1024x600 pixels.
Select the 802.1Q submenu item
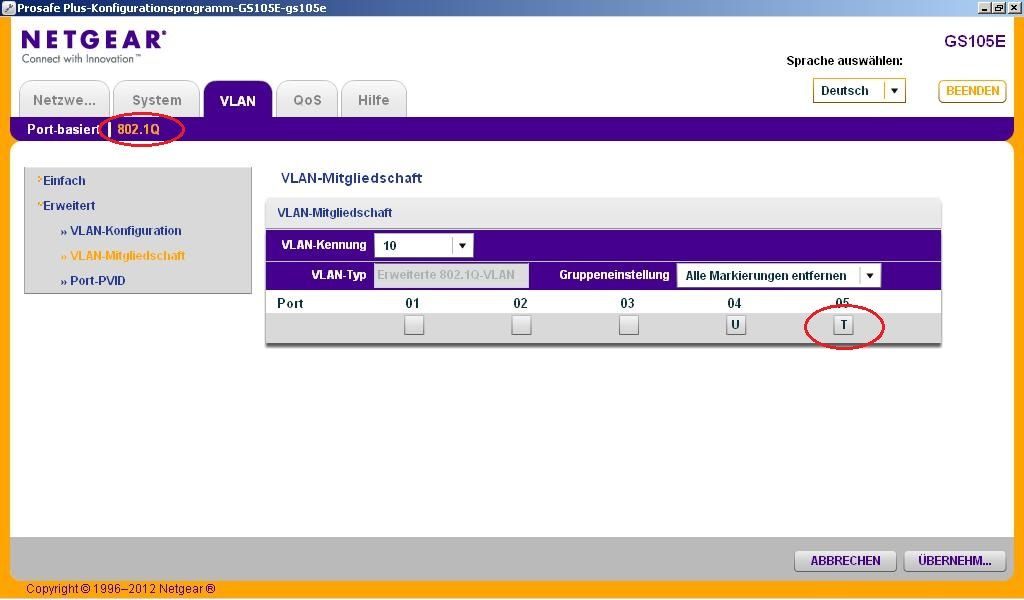(138, 129)
